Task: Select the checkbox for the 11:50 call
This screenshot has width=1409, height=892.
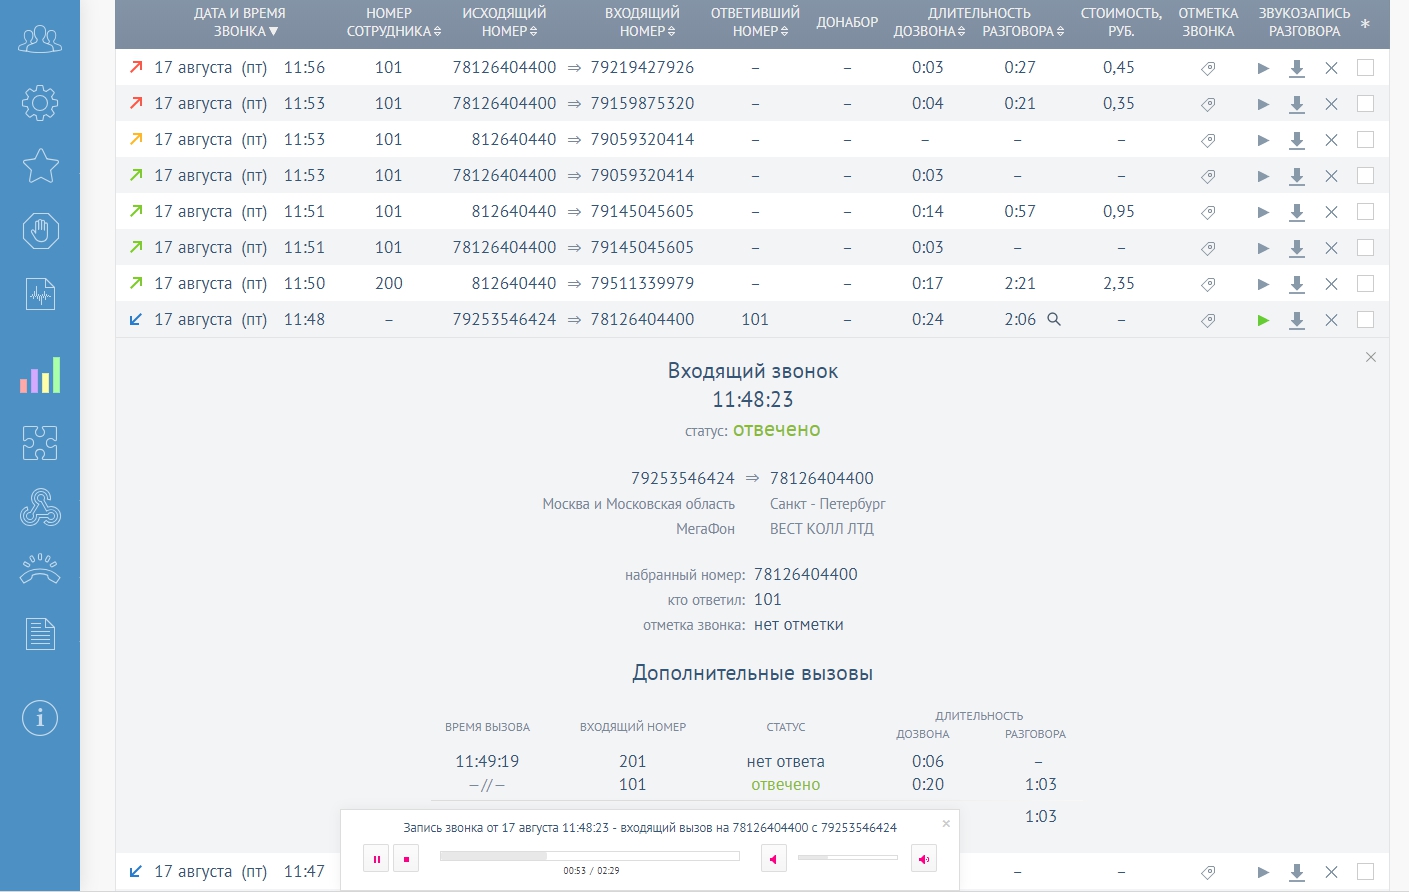Action: click(x=1365, y=284)
